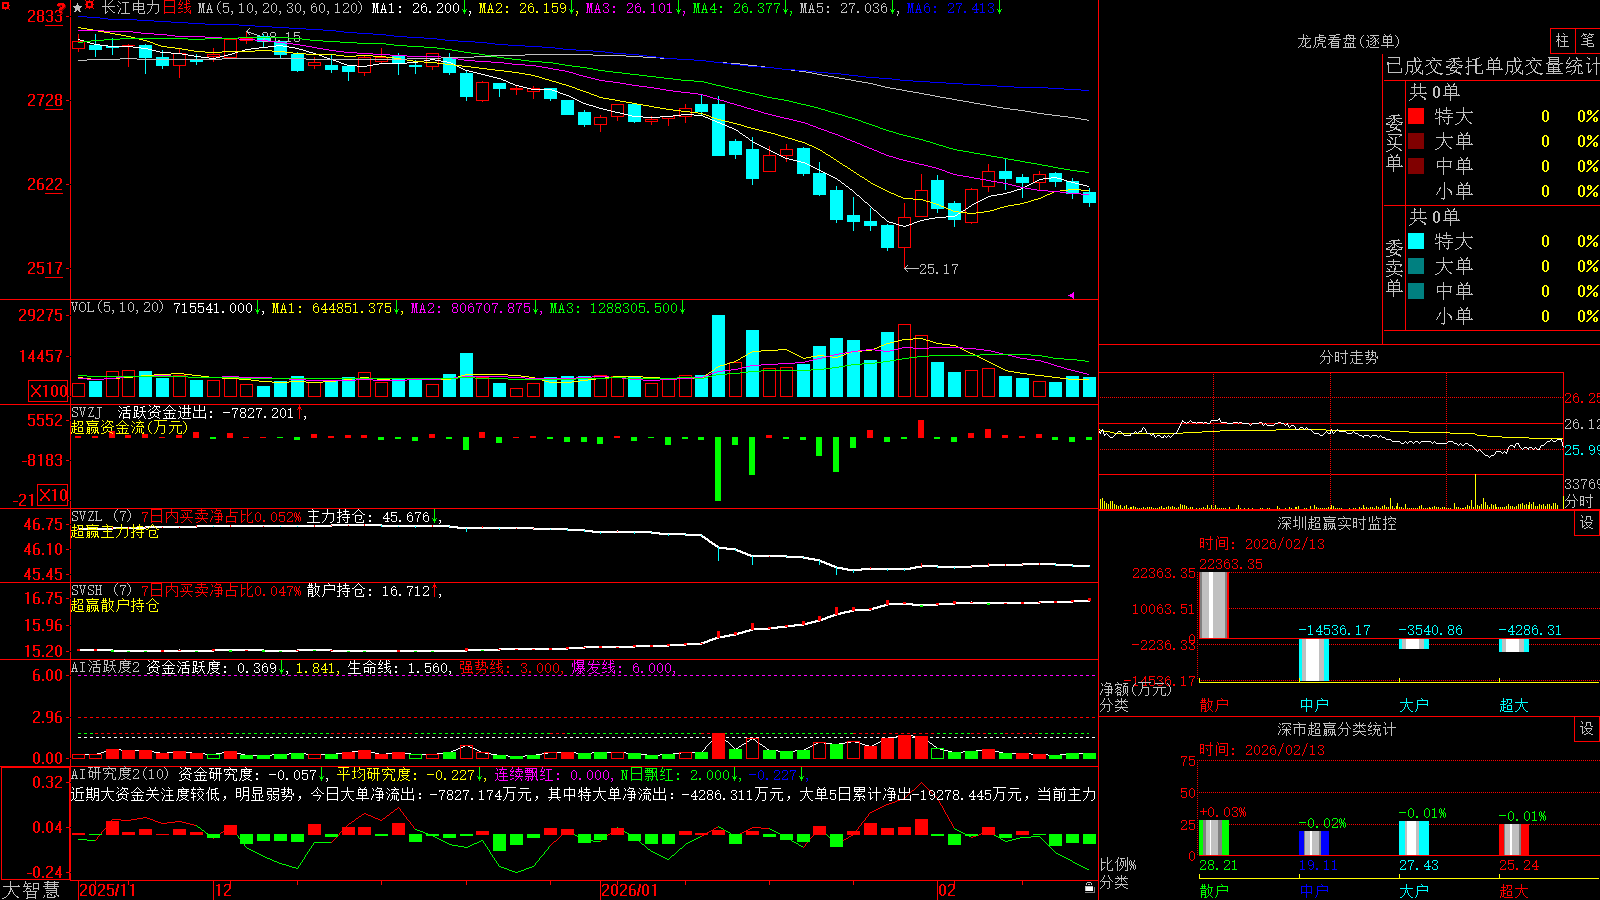This screenshot has width=1600, height=900.
Task: Click the 深圳超赢实时监控 panel title
Action: coord(1337,523)
